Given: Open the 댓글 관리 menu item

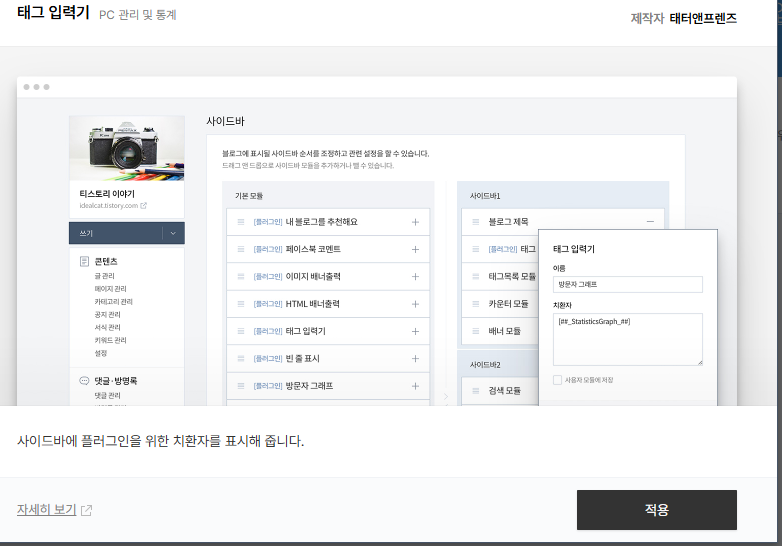Looking at the screenshot, I should pos(107,395).
